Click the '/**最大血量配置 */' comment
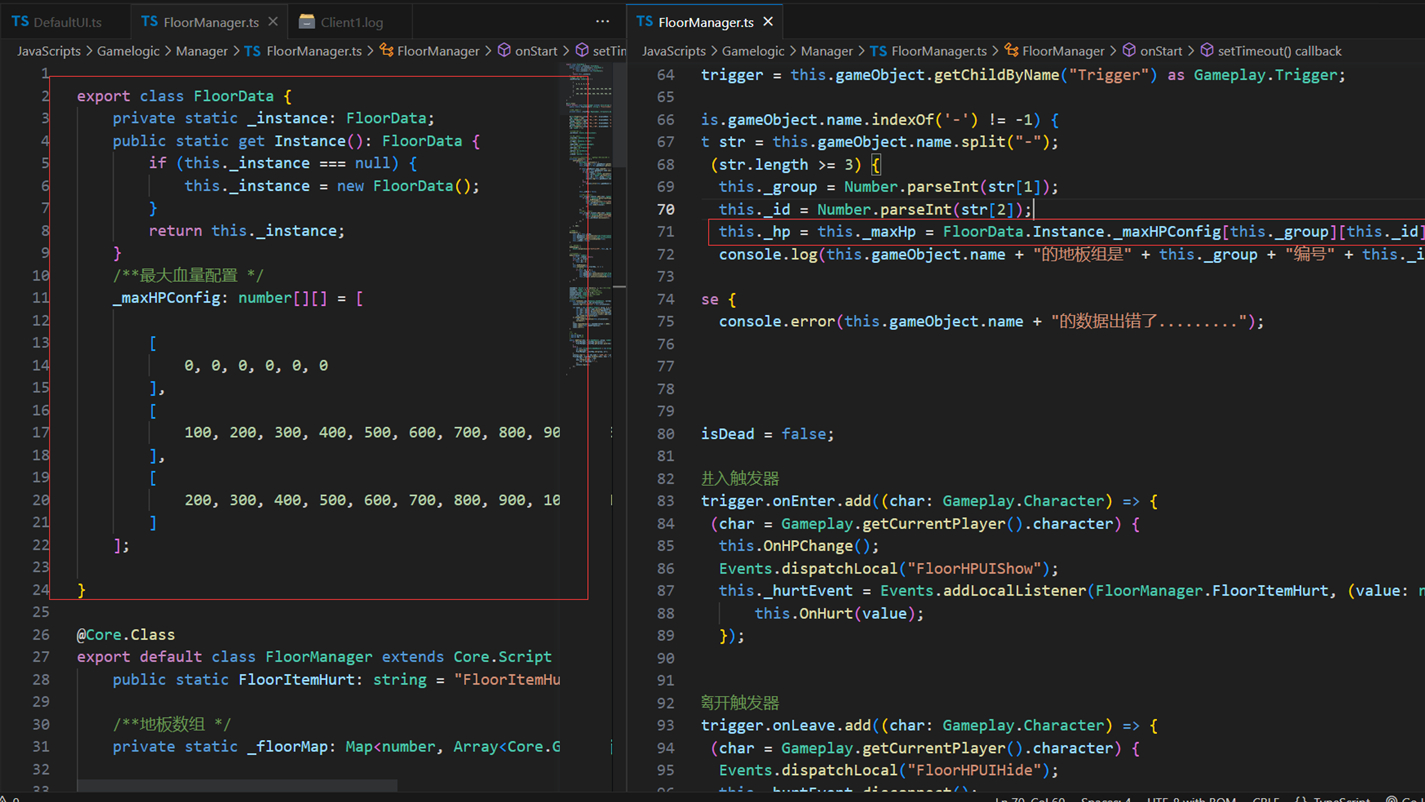Image resolution: width=1425 pixels, height=802 pixels. coord(188,275)
